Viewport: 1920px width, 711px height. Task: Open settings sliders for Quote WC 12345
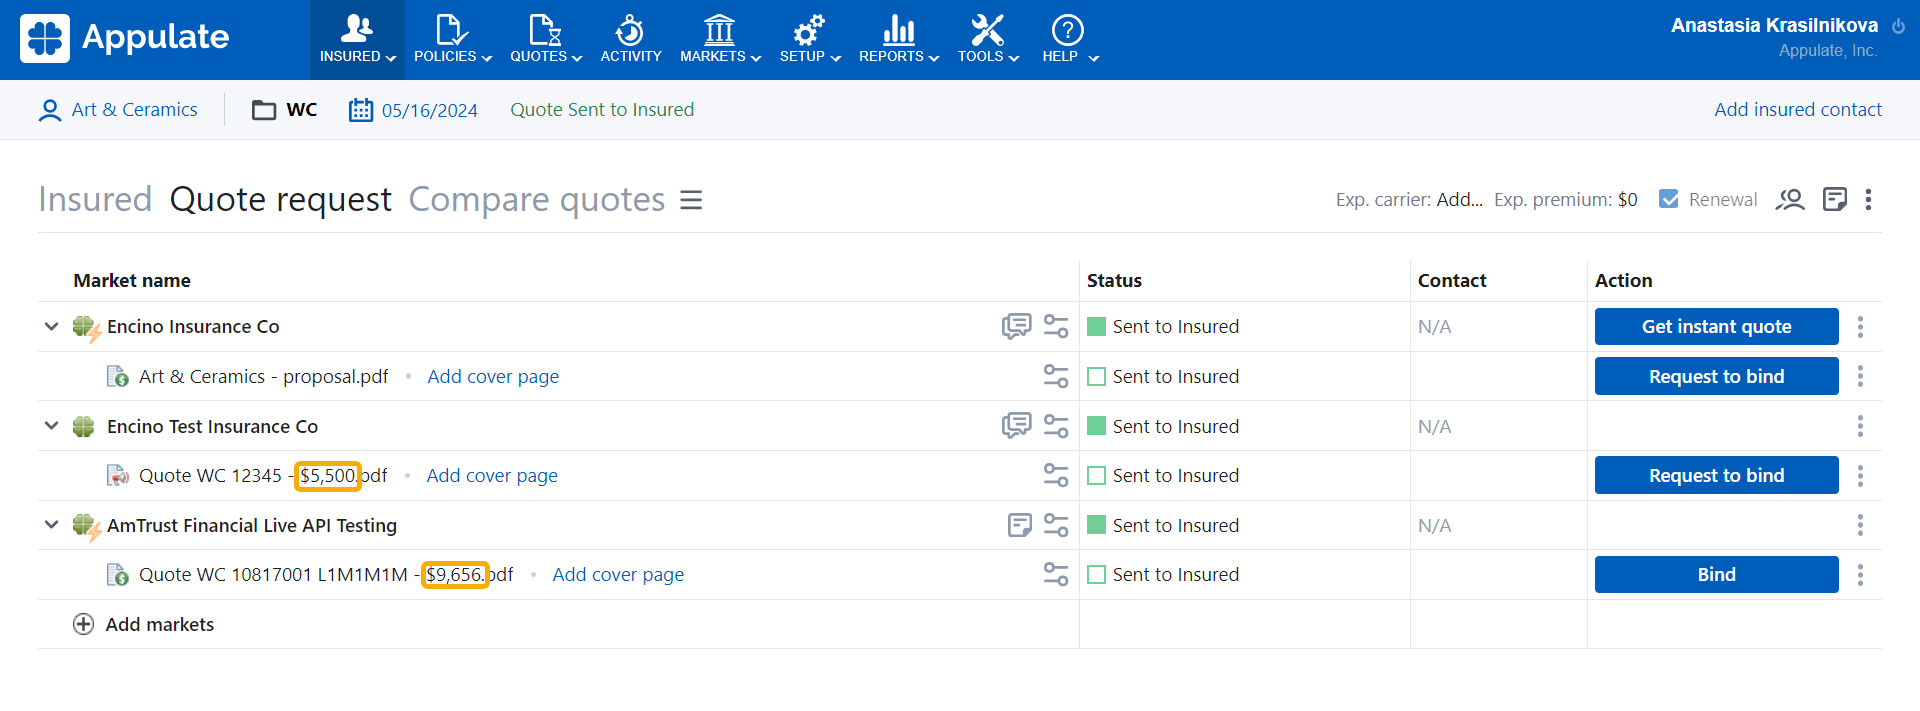point(1056,475)
